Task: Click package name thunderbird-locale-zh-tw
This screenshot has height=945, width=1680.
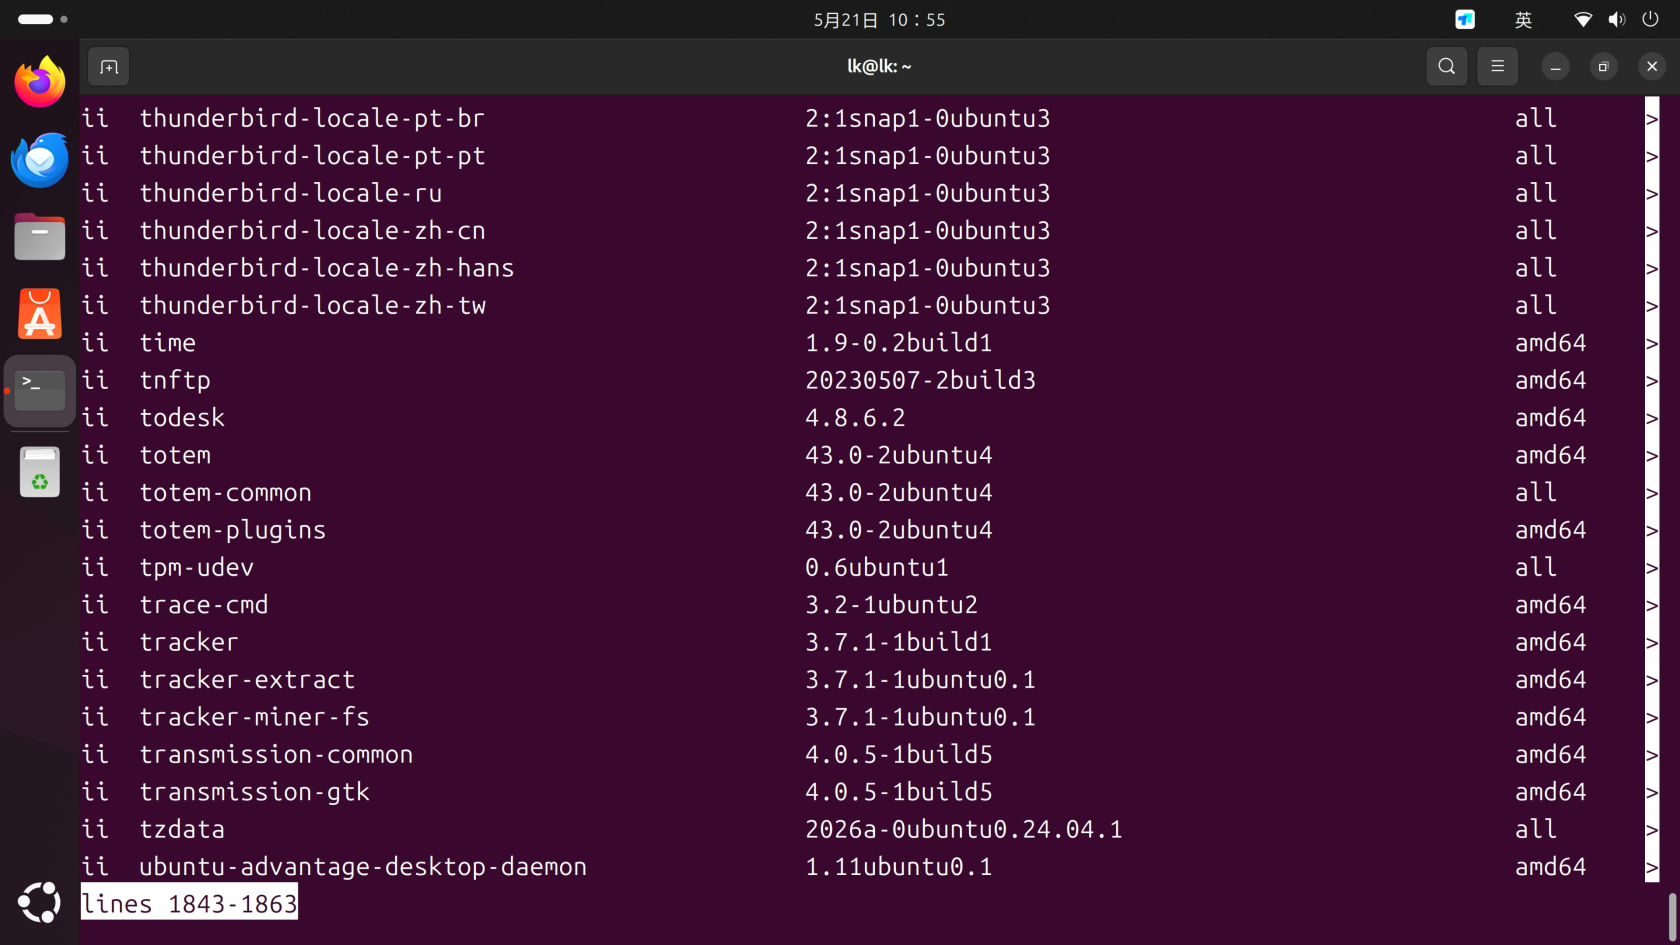Action: pyautogui.click(x=312, y=305)
